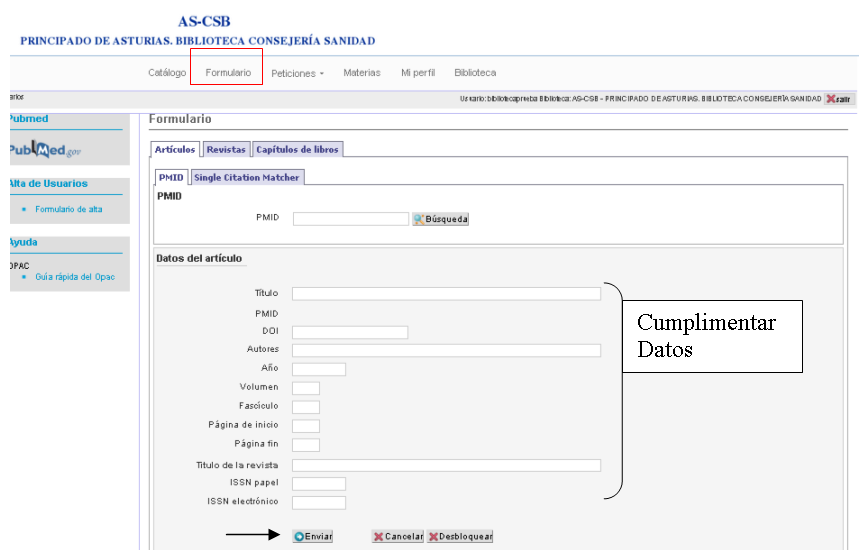
Task: Go to Mi perfil
Action: [x=418, y=73]
